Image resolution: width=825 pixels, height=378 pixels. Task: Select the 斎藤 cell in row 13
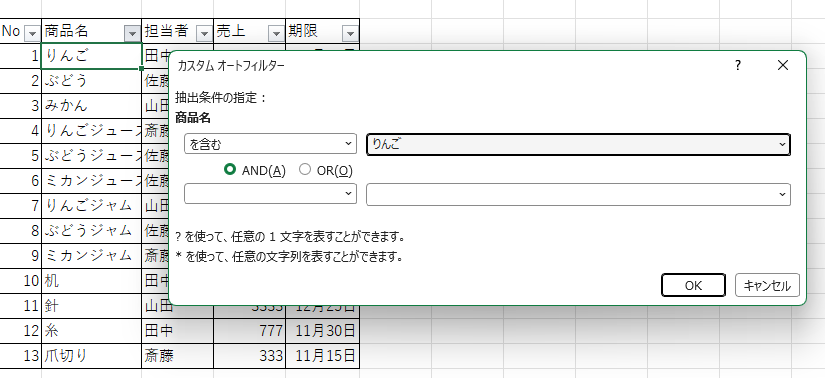(x=177, y=356)
